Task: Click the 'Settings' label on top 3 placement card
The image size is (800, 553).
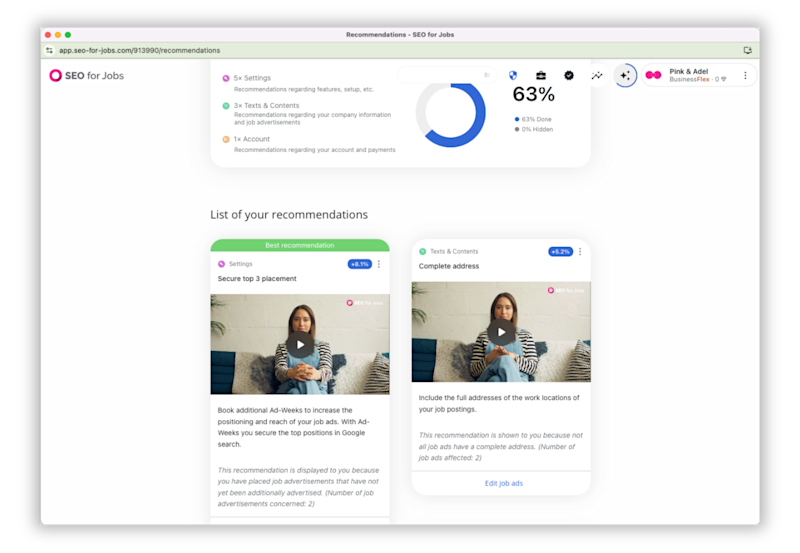Action: pos(240,264)
